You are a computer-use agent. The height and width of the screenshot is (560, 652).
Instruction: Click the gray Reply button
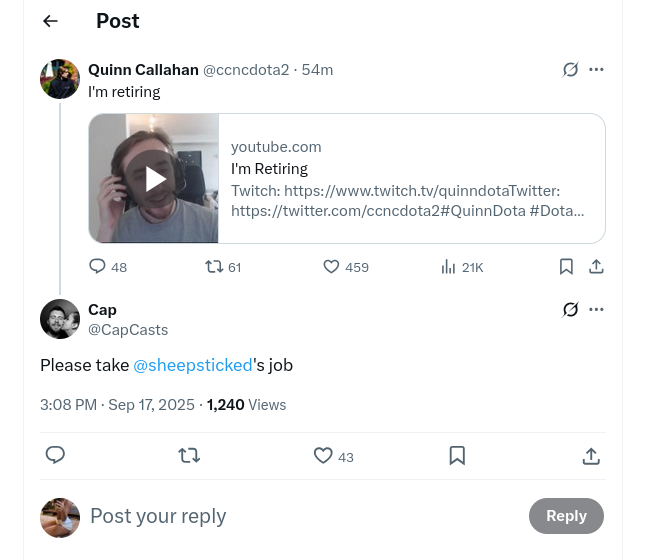[x=566, y=516]
